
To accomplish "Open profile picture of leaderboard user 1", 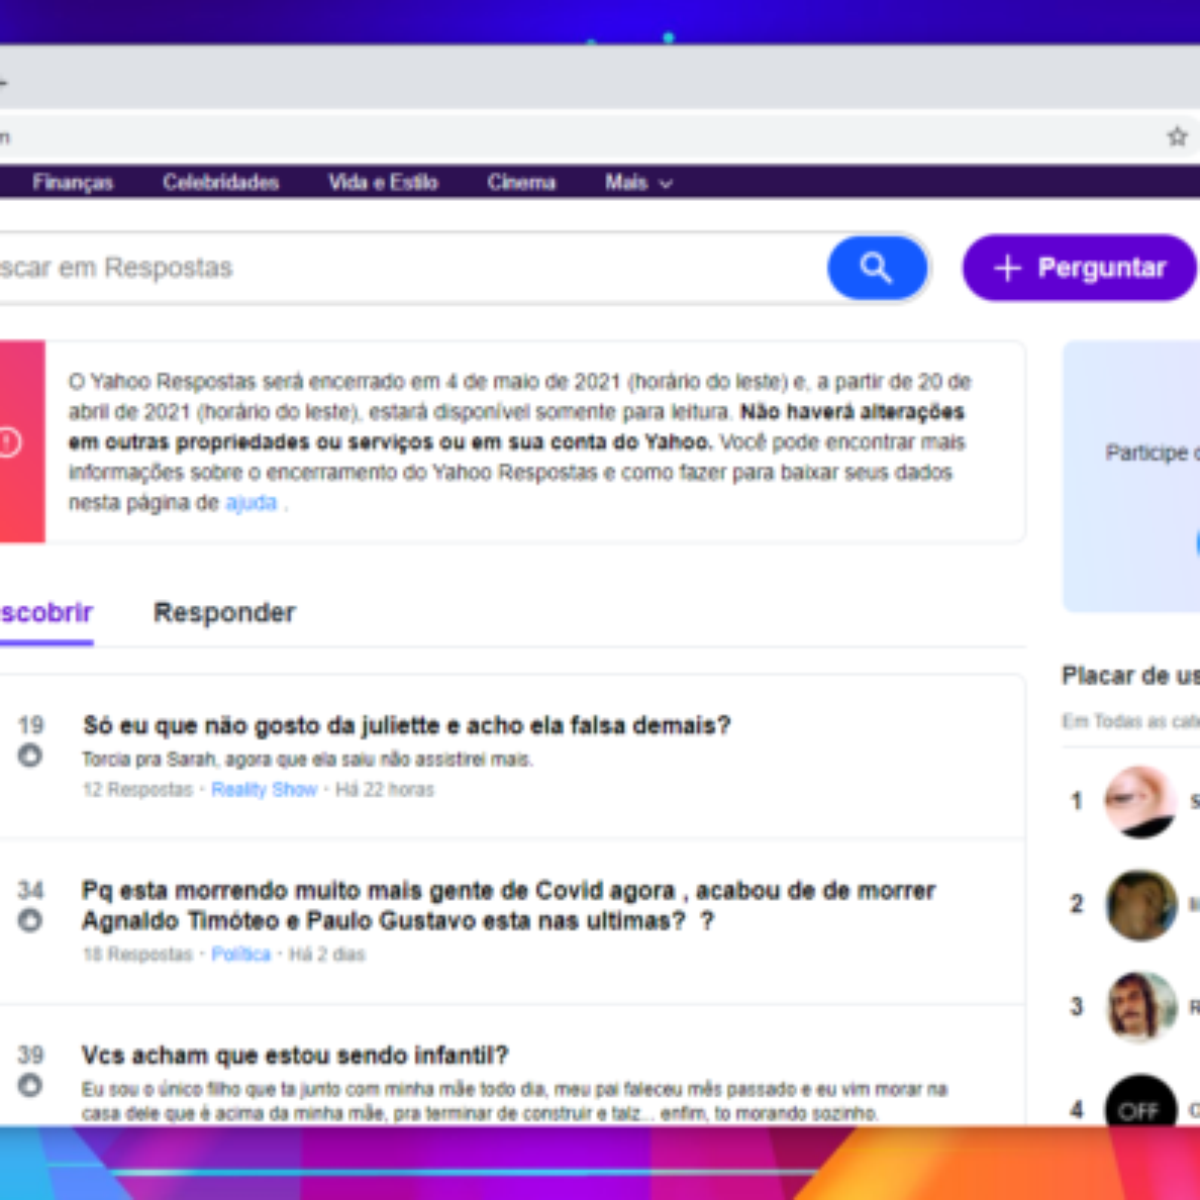I will pyautogui.click(x=1141, y=801).
